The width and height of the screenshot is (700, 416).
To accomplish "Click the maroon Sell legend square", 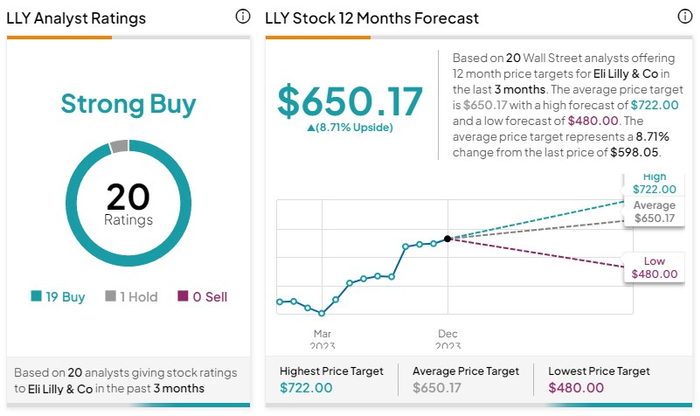I will point(182,296).
